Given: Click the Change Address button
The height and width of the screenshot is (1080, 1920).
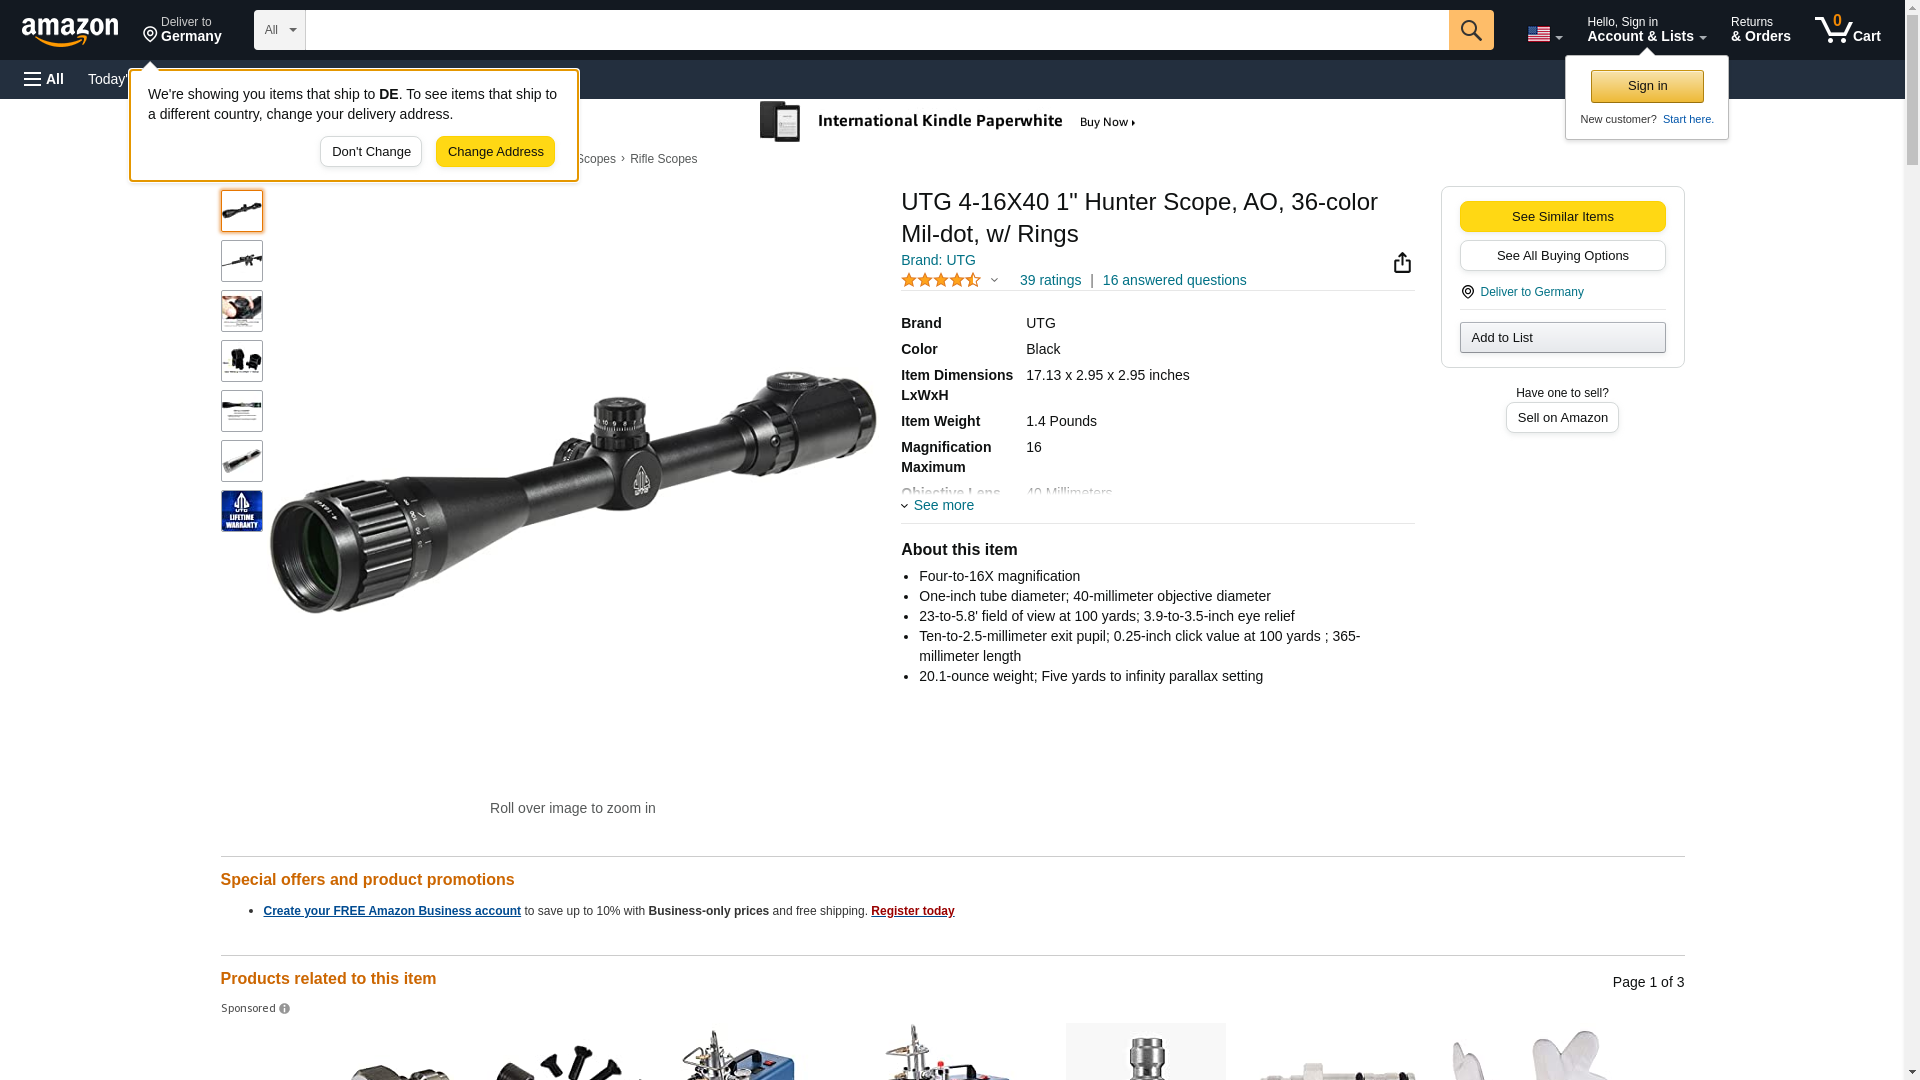Looking at the screenshot, I should click(x=495, y=152).
